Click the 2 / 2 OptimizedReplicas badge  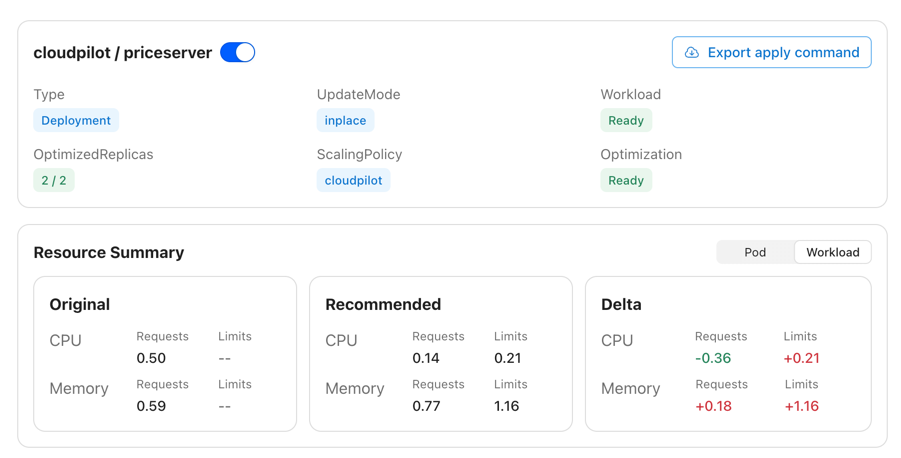tap(54, 180)
